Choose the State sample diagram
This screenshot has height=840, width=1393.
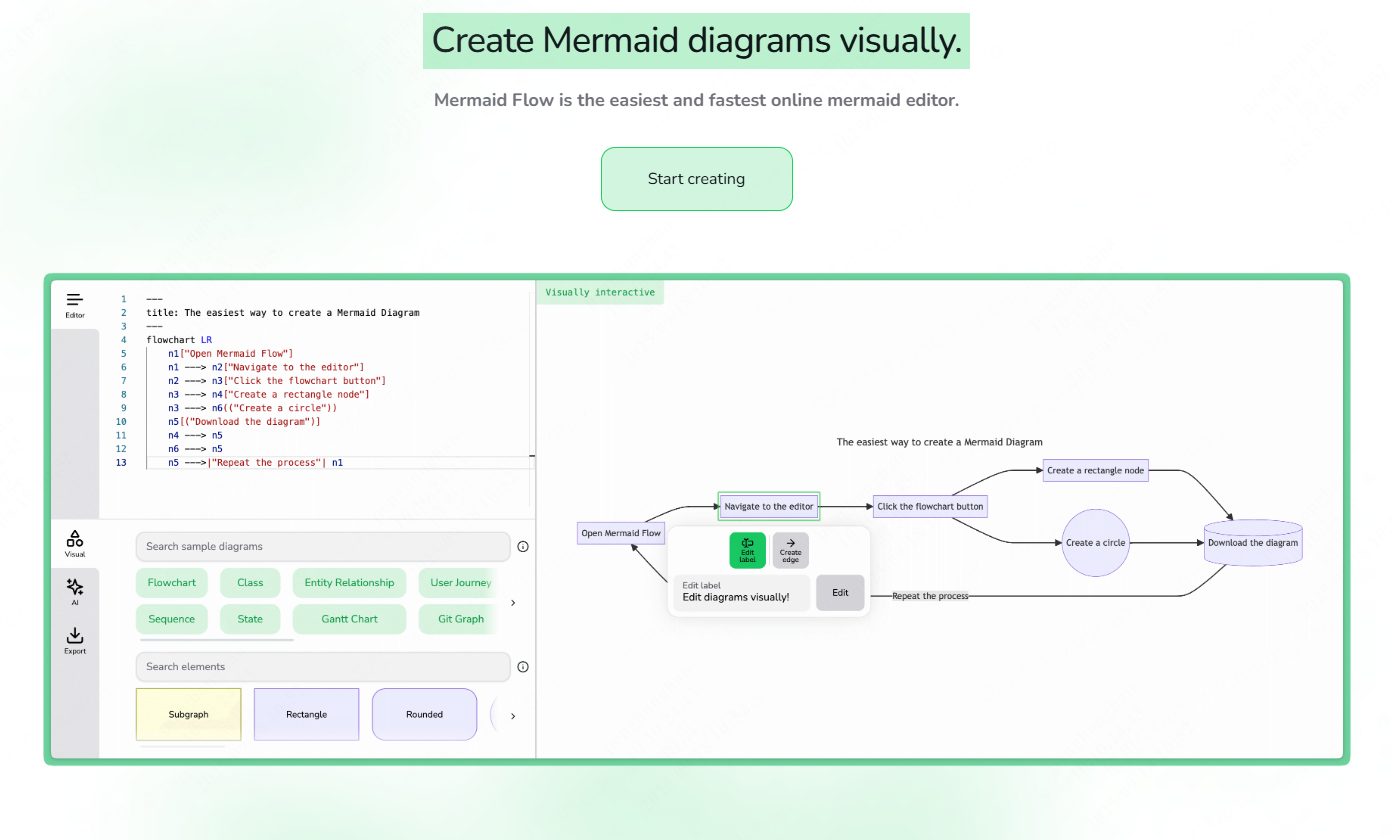point(250,619)
